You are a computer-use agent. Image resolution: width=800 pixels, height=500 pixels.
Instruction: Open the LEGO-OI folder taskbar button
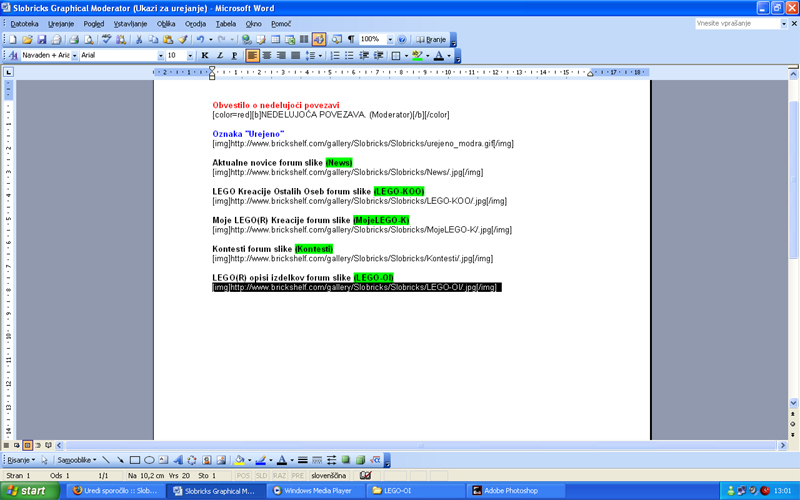coord(416,490)
